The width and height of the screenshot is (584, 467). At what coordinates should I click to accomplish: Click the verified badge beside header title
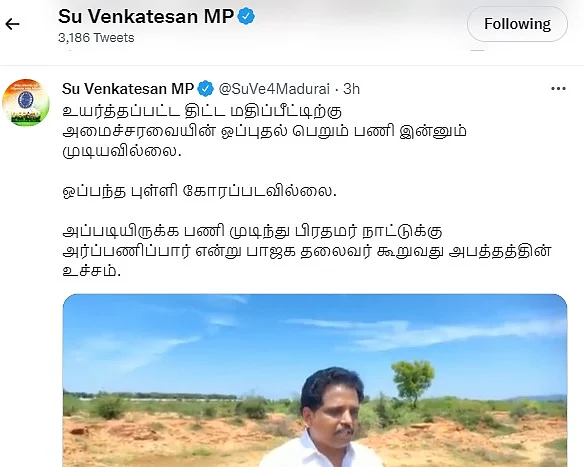tap(246, 17)
